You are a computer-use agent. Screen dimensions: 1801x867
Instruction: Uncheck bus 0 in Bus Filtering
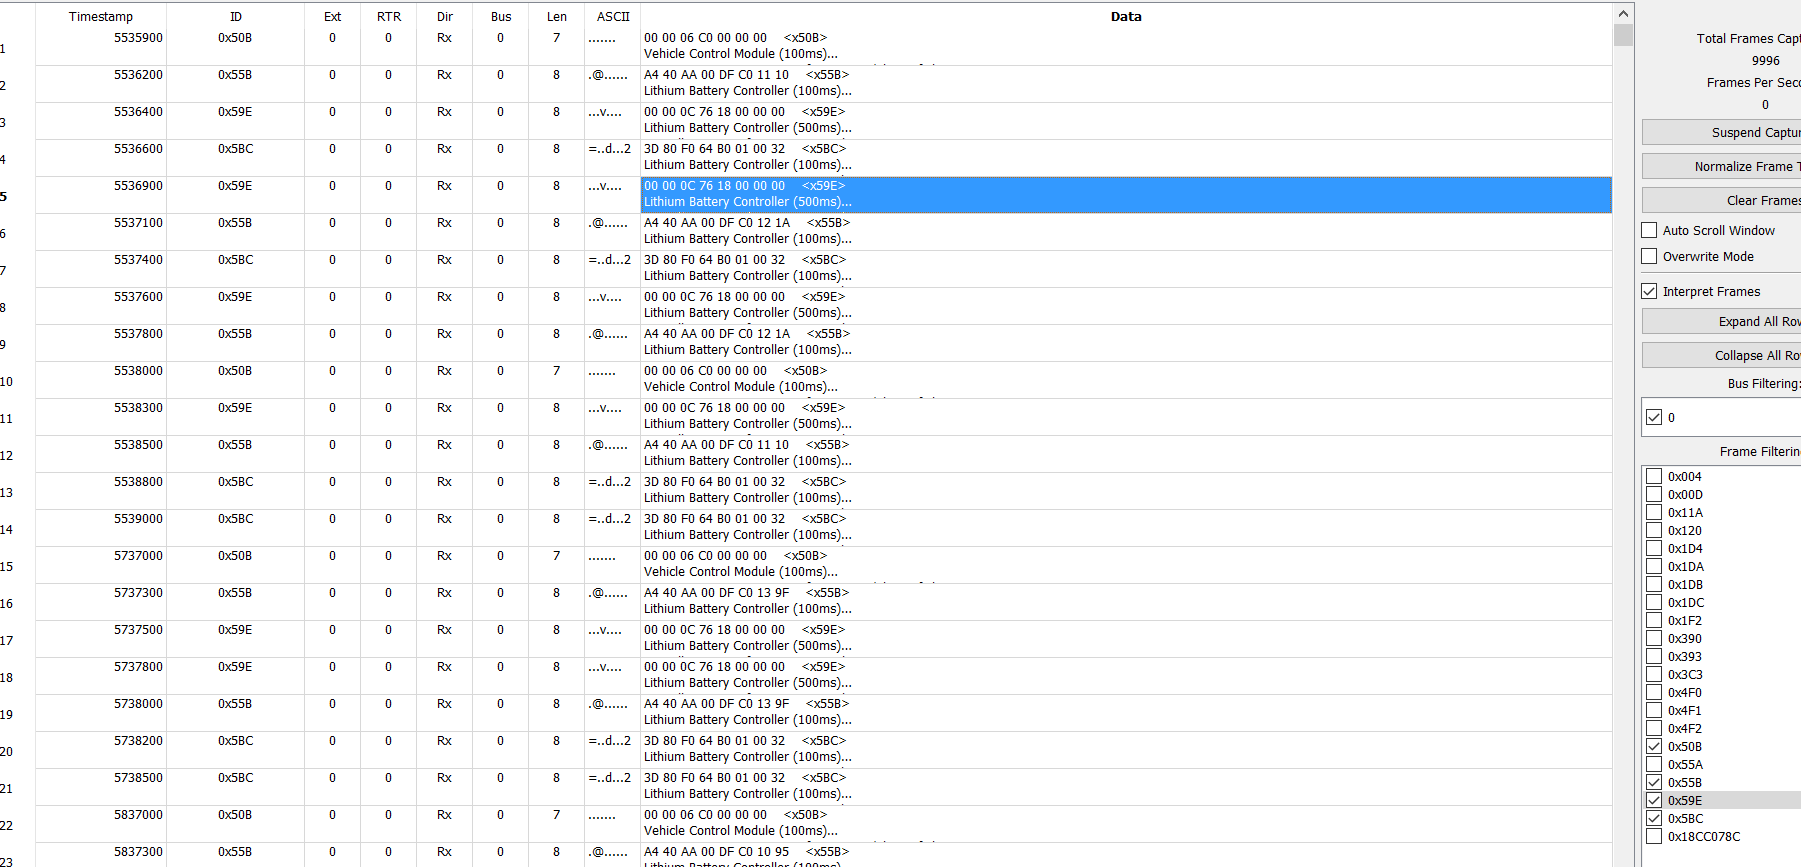click(x=1654, y=418)
